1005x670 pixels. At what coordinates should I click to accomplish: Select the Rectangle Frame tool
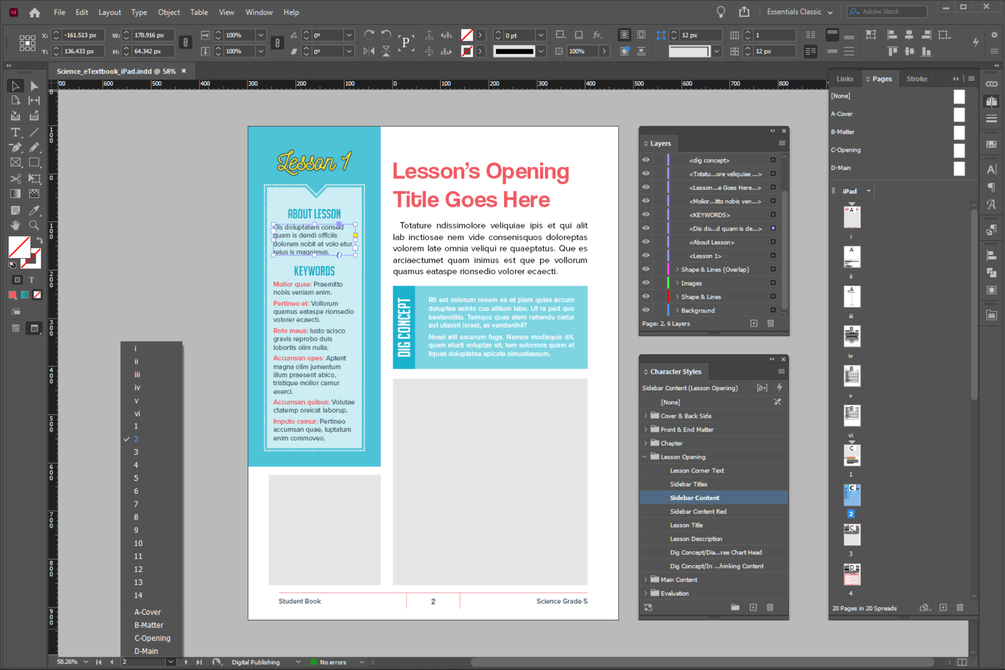15,163
